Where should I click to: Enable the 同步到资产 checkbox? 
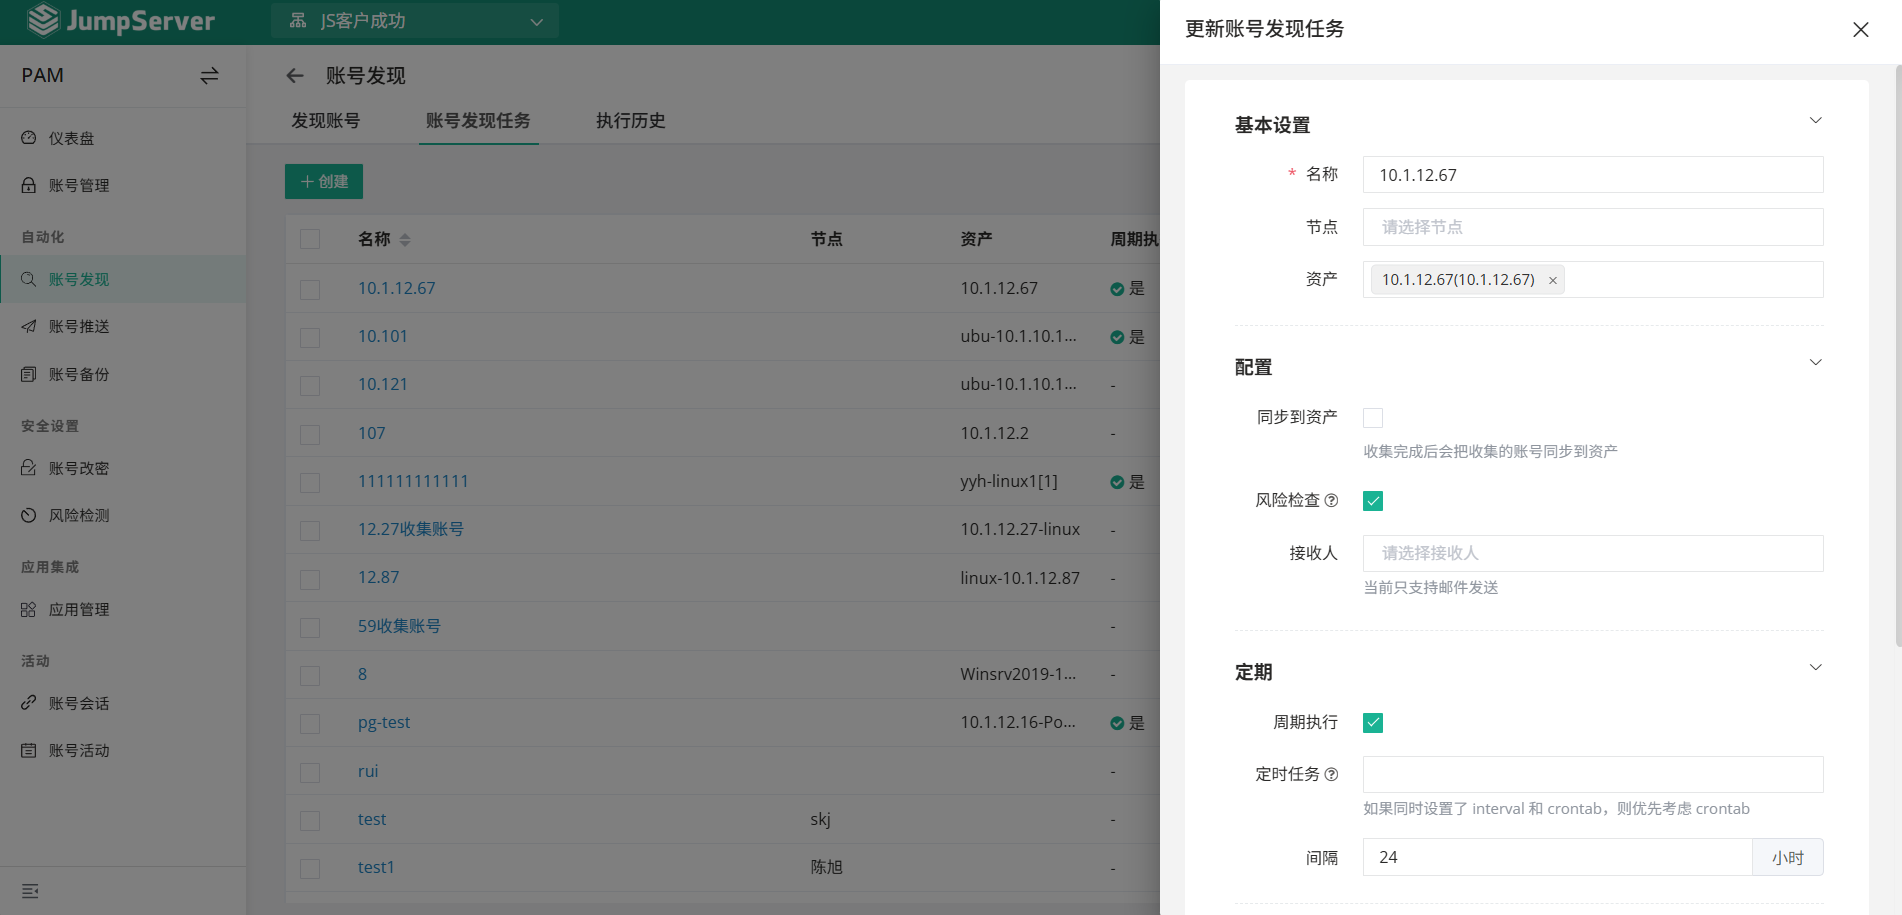pyautogui.click(x=1372, y=417)
